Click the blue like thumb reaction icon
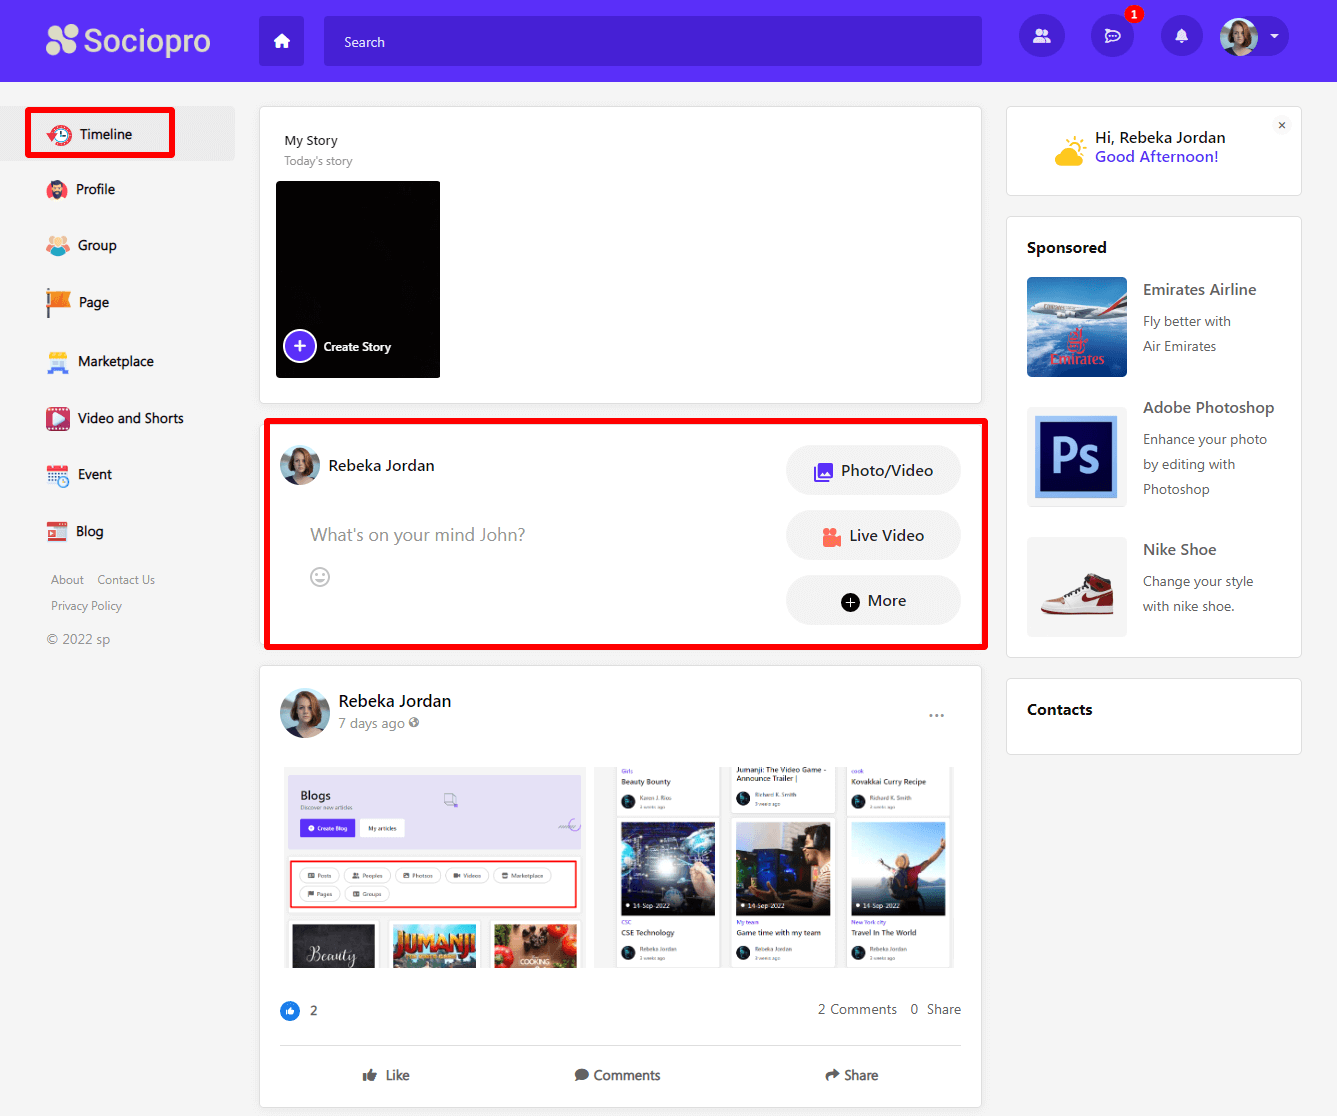This screenshot has width=1337, height=1116. point(290,1011)
